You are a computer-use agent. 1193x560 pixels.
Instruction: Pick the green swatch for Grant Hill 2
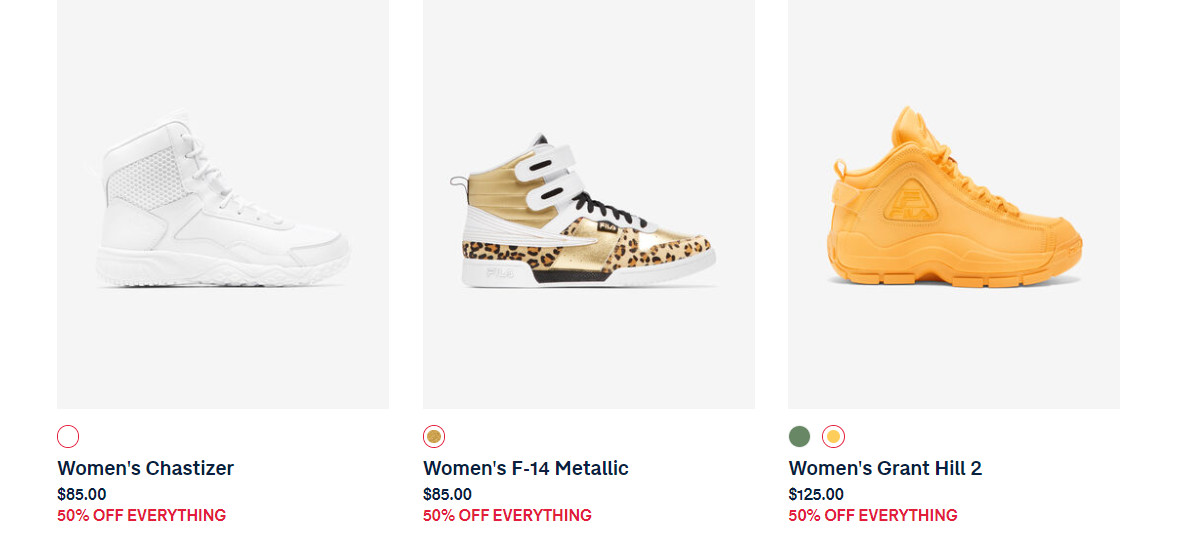tap(799, 436)
